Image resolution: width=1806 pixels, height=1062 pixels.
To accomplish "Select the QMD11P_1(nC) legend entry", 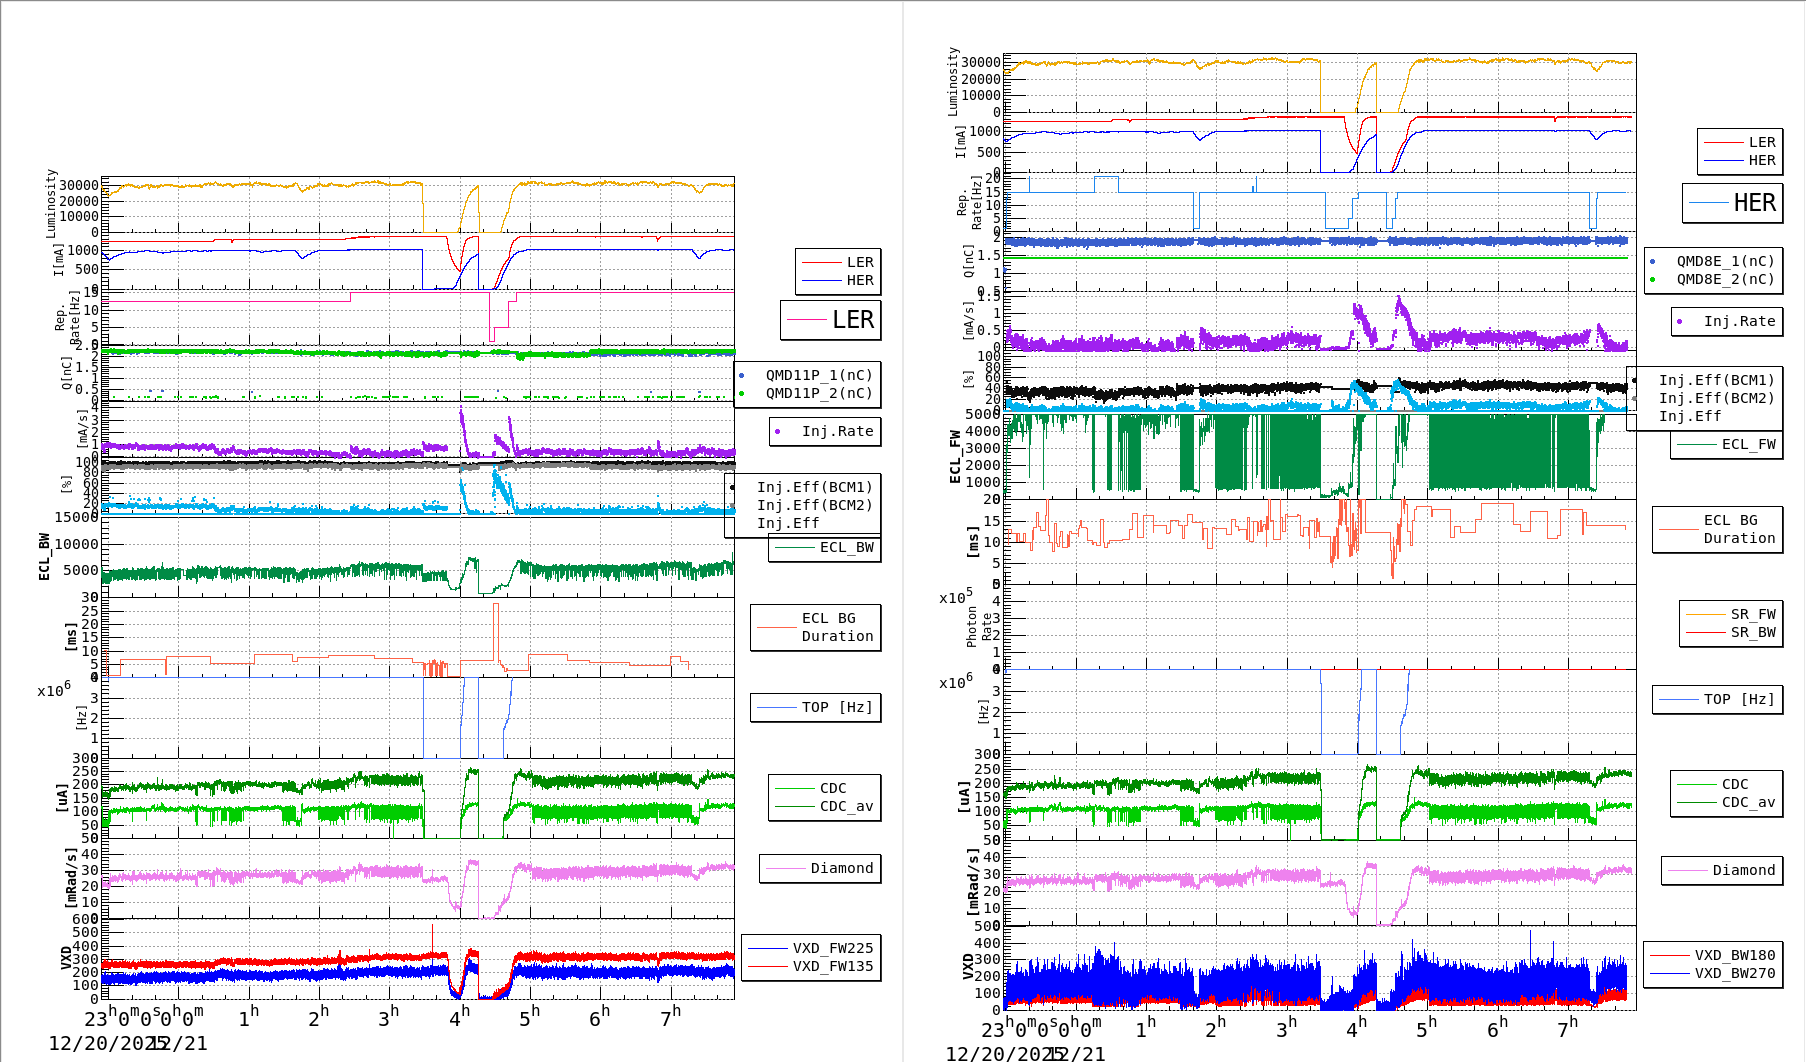I will tap(818, 375).
